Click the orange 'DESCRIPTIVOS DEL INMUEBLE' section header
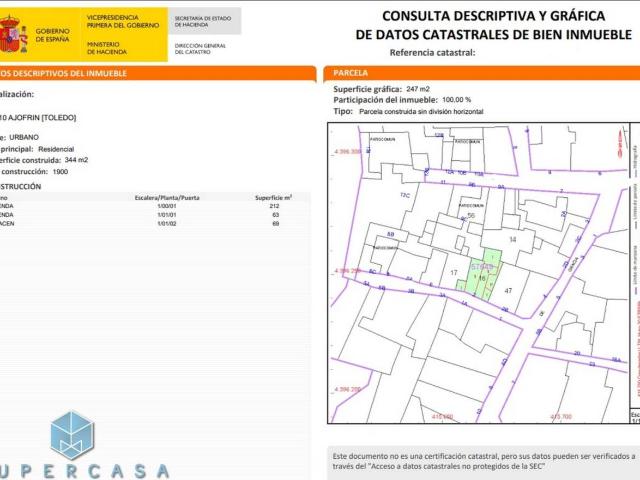The image size is (640, 480). [x=158, y=73]
